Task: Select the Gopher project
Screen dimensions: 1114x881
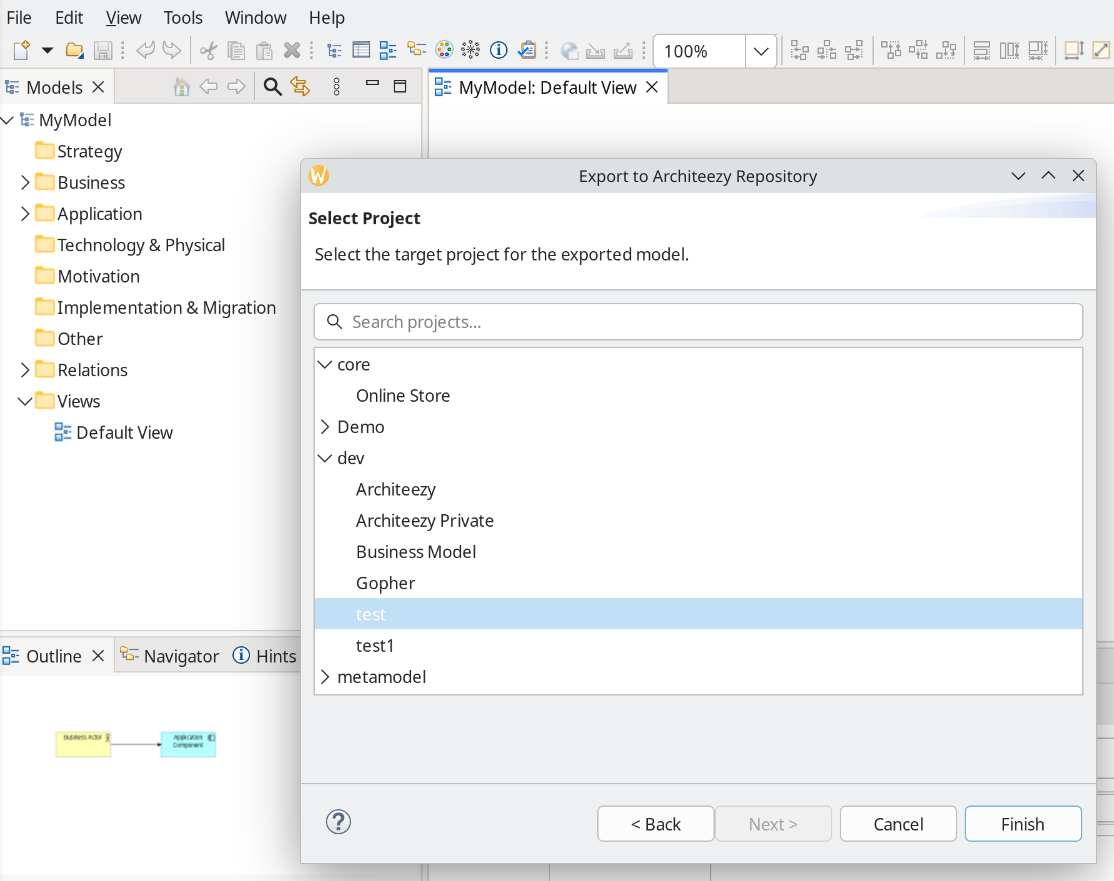Action: click(x=385, y=583)
